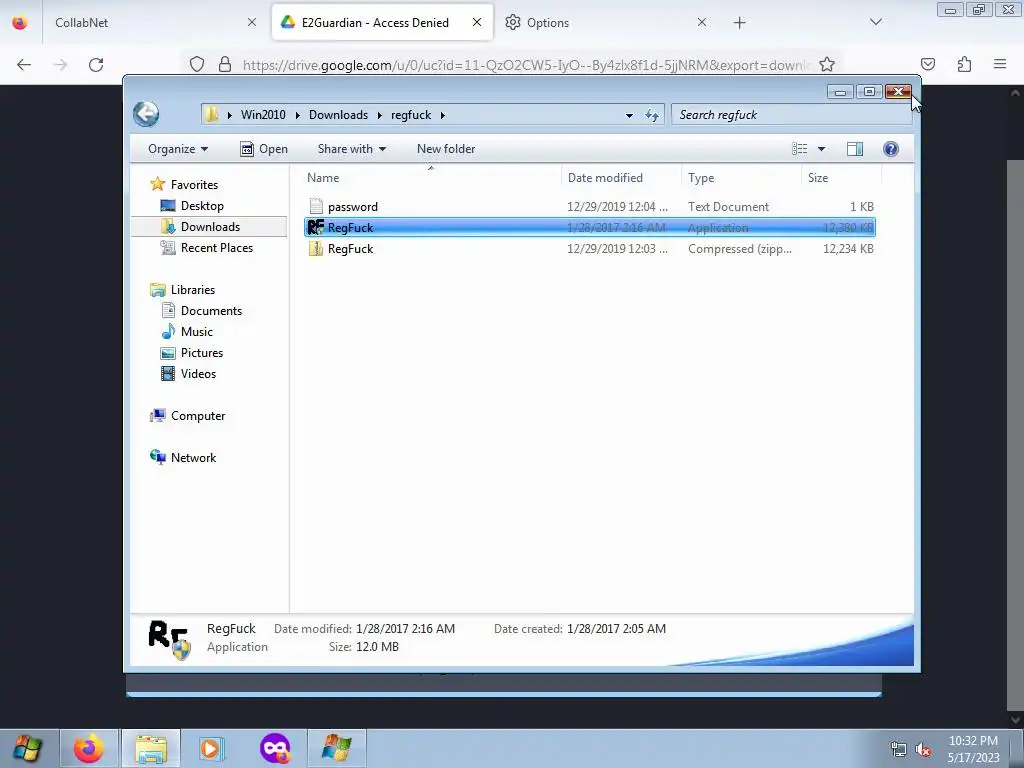Expand the arrow after Downloads breadcrumb

[379, 115]
